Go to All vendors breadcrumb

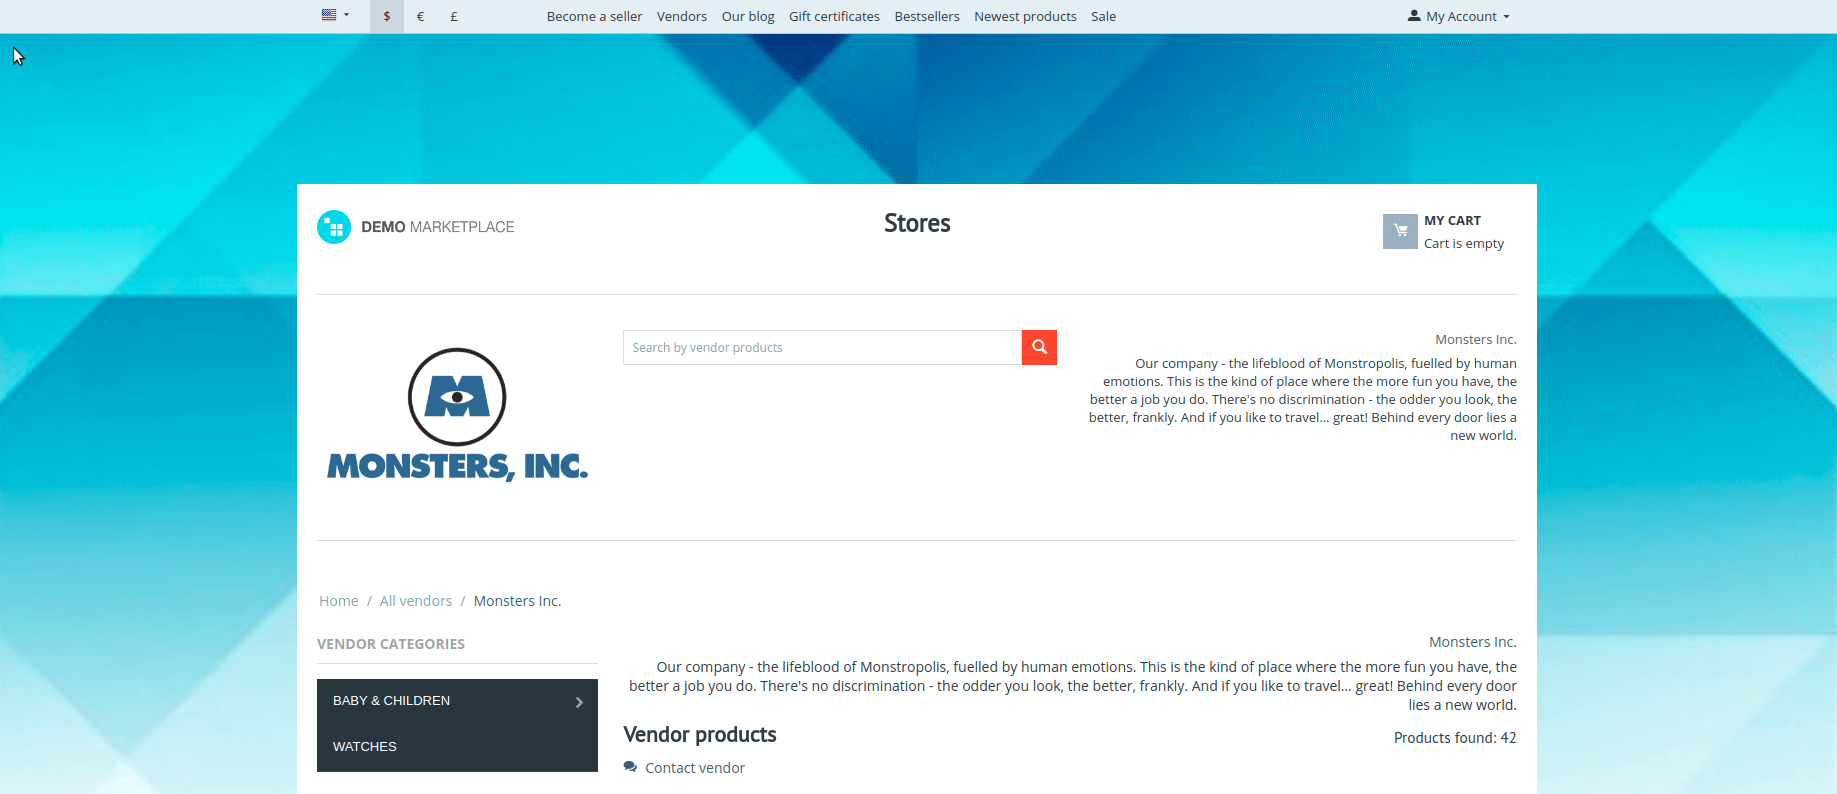click(x=416, y=601)
